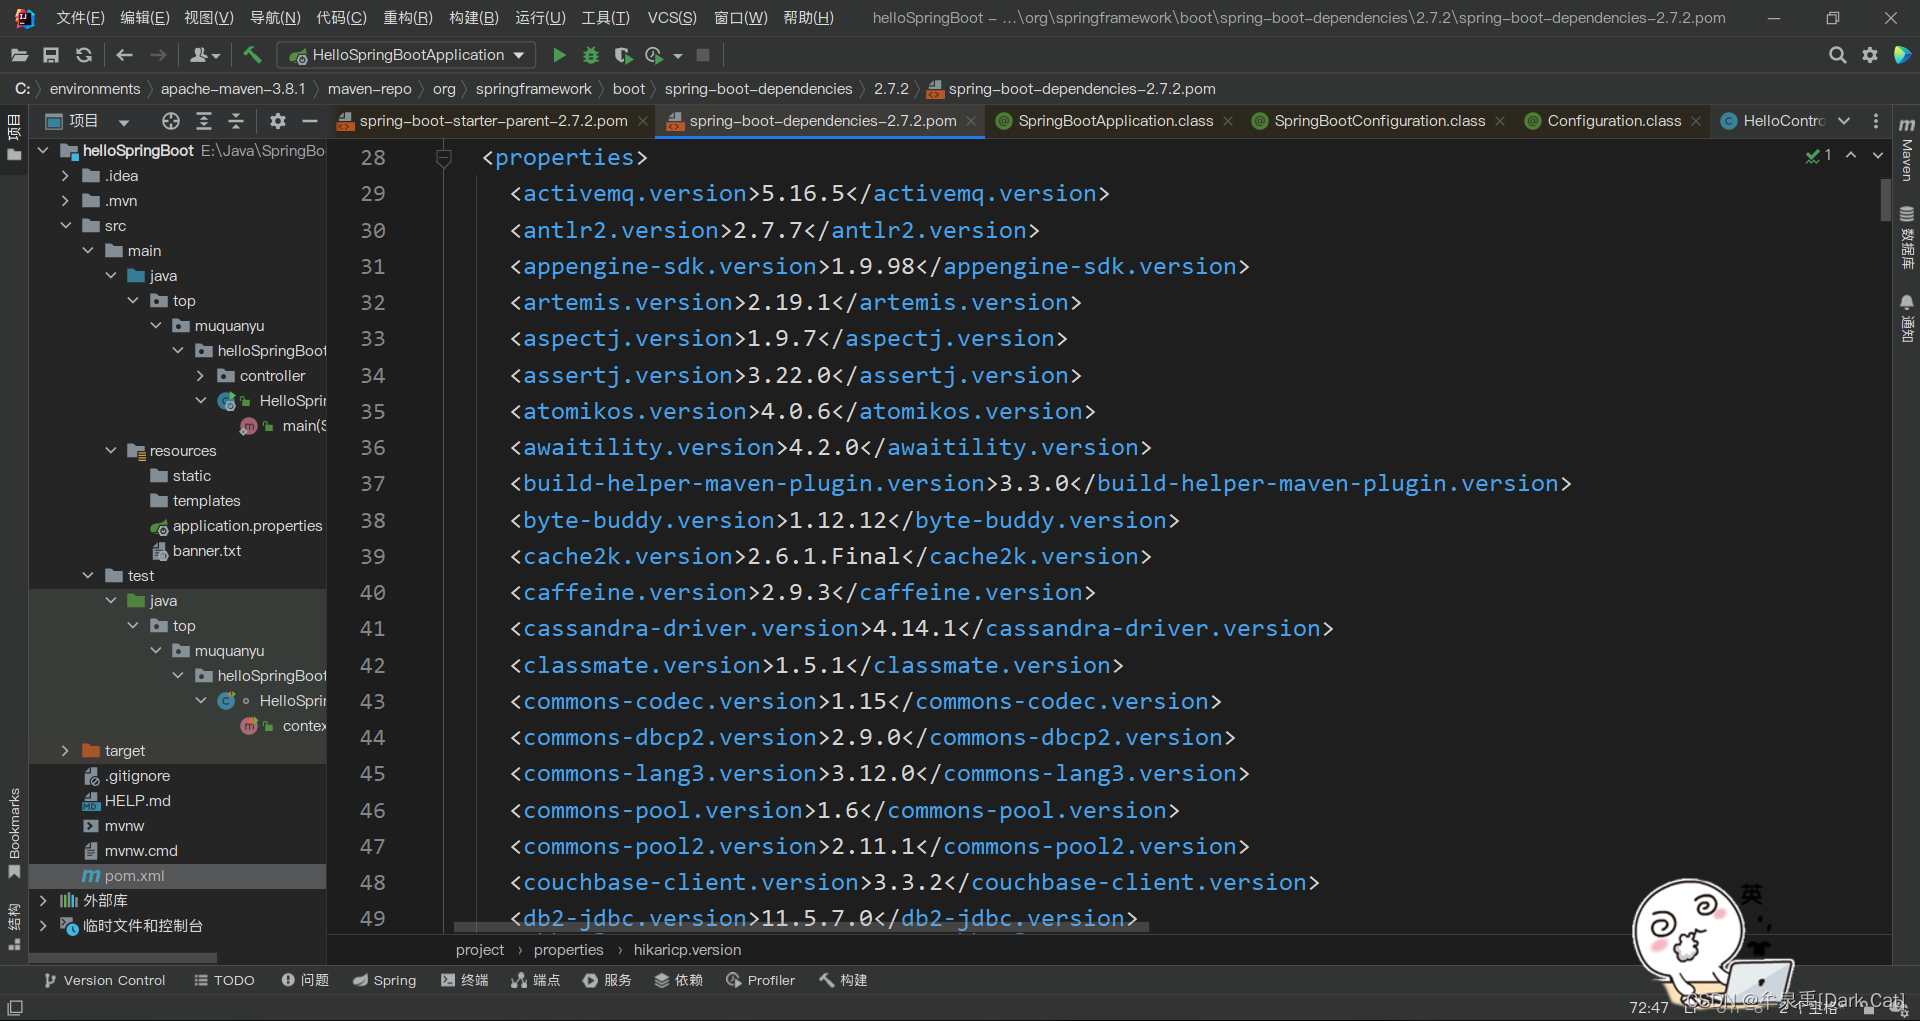Image resolution: width=1920 pixels, height=1021 pixels.
Task: Open project panel options gear
Action: point(278,121)
